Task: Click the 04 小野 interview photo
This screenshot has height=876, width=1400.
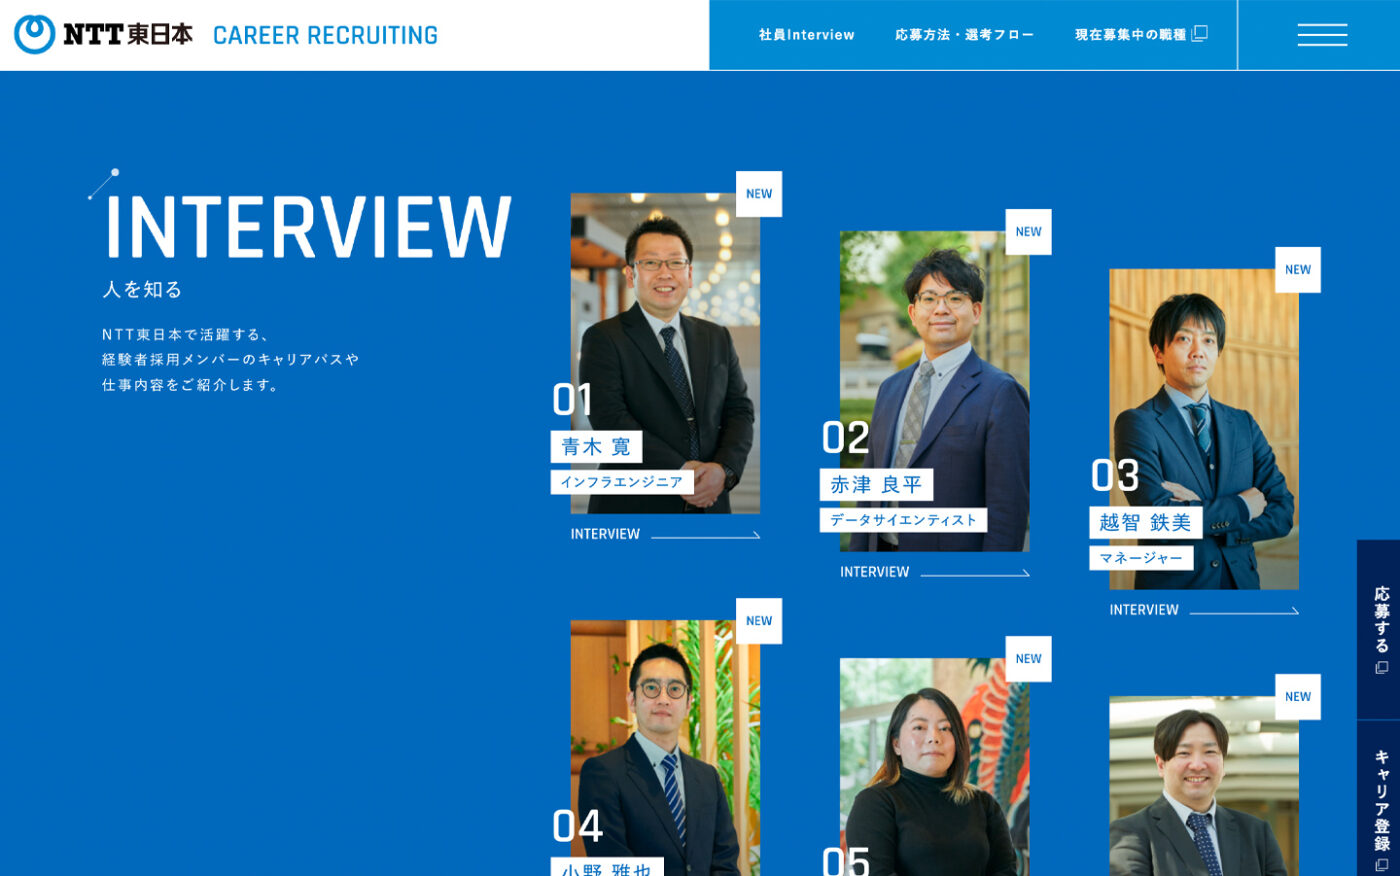Action: click(665, 748)
